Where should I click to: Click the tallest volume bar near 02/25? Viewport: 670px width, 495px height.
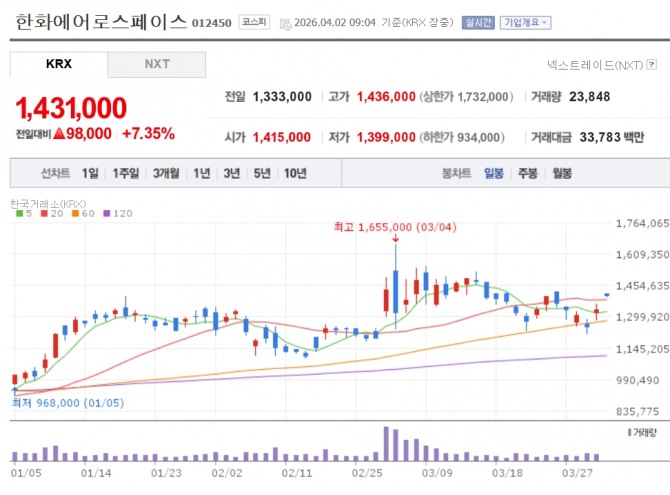pos(386,444)
